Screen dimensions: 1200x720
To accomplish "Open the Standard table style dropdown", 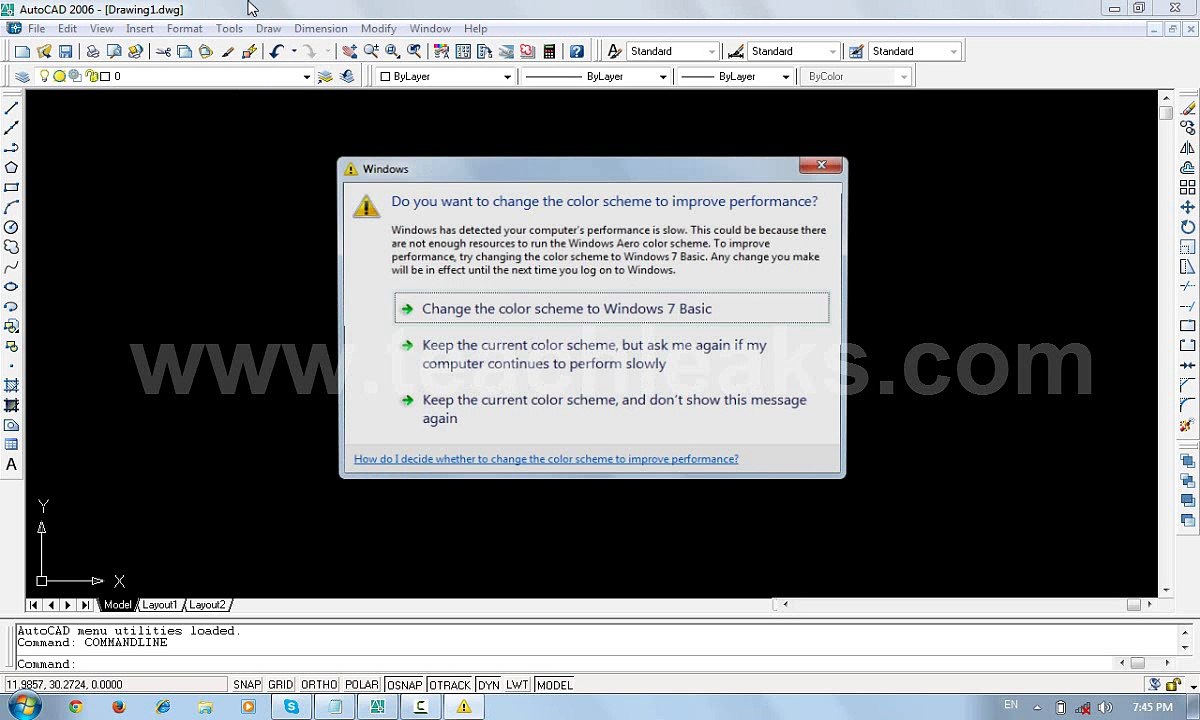I will (x=954, y=51).
